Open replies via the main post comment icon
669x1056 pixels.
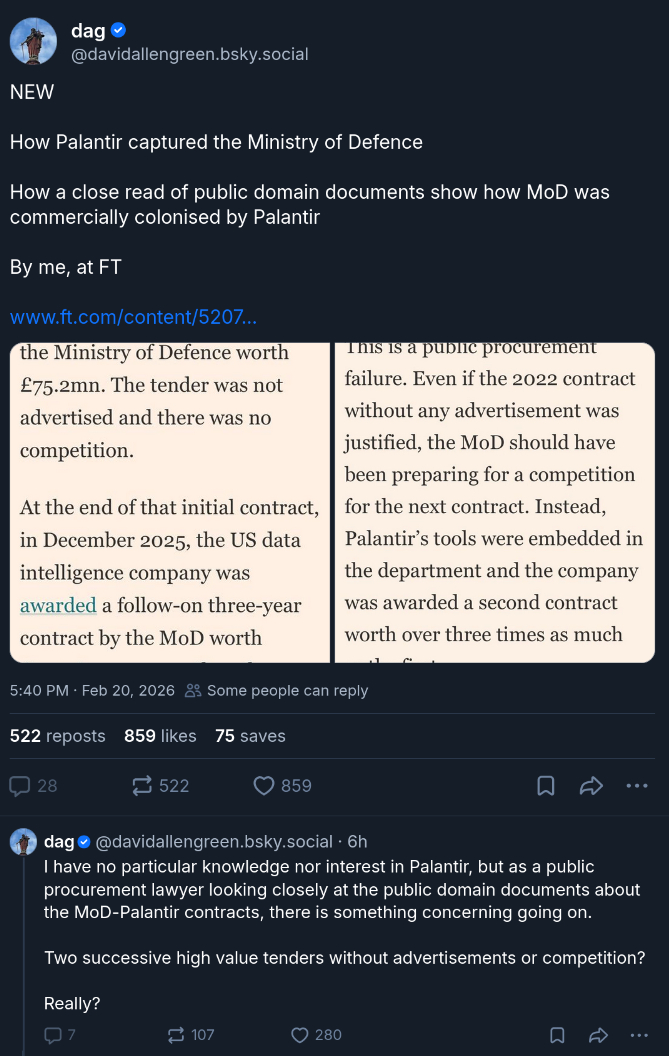[20, 786]
